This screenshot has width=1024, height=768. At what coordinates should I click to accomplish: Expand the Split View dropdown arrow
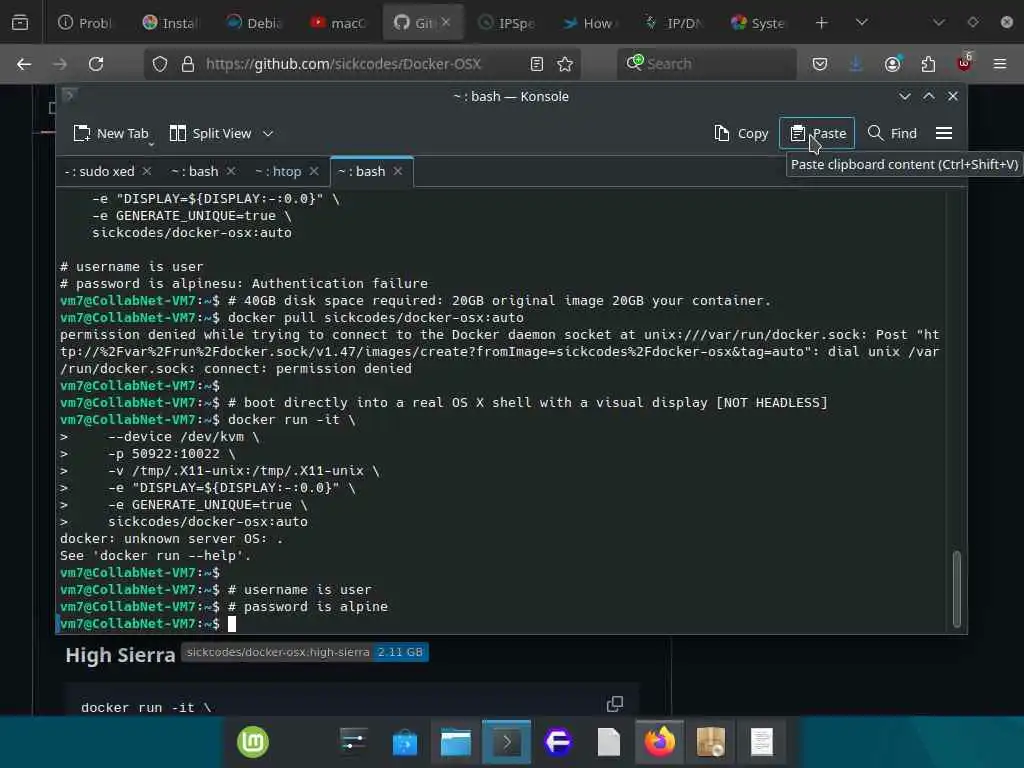(268, 133)
